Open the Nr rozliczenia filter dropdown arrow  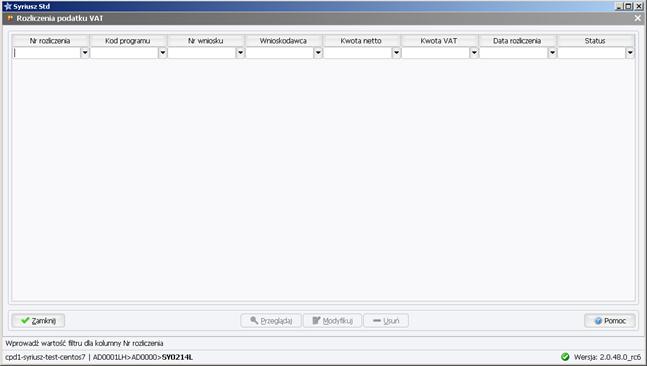(x=85, y=53)
